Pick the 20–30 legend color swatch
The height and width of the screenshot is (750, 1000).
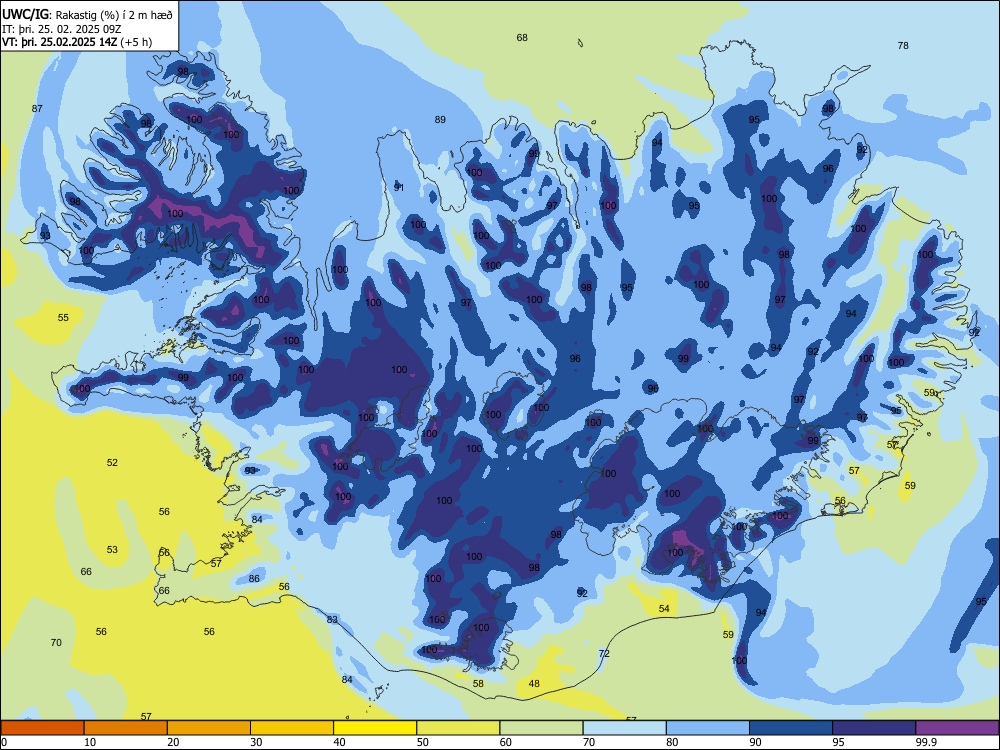click(209, 728)
